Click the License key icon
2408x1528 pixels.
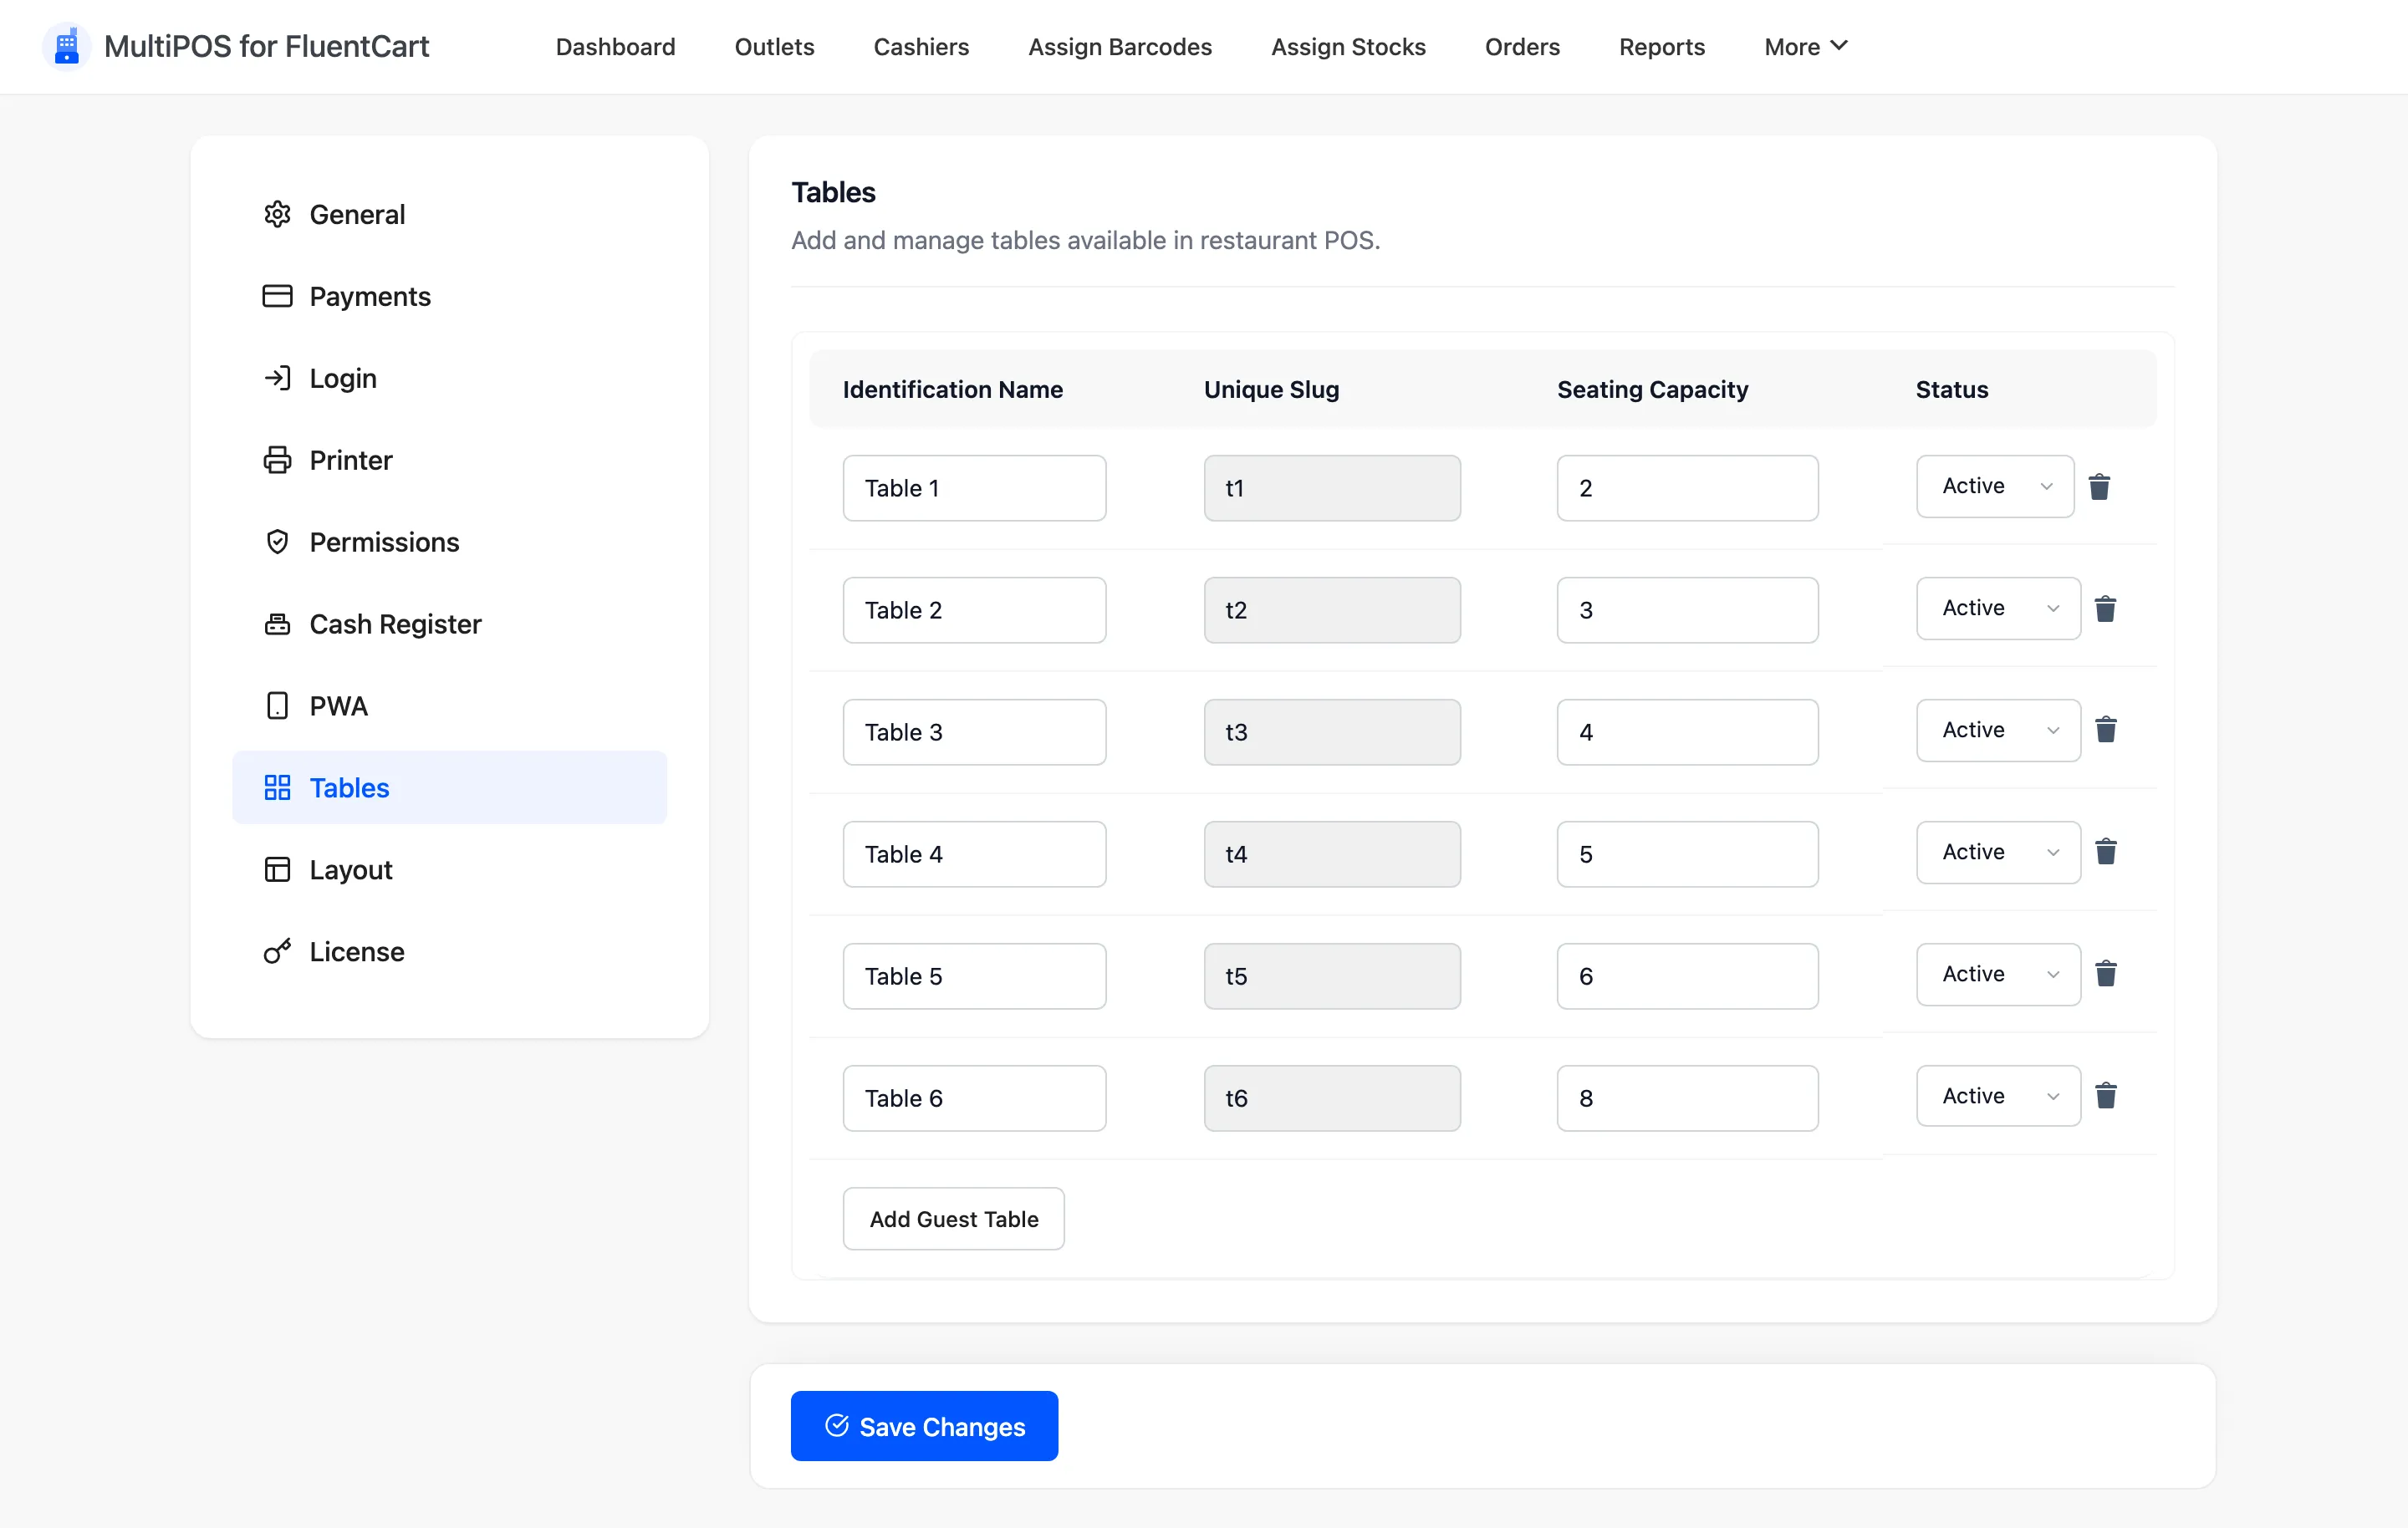(x=277, y=952)
